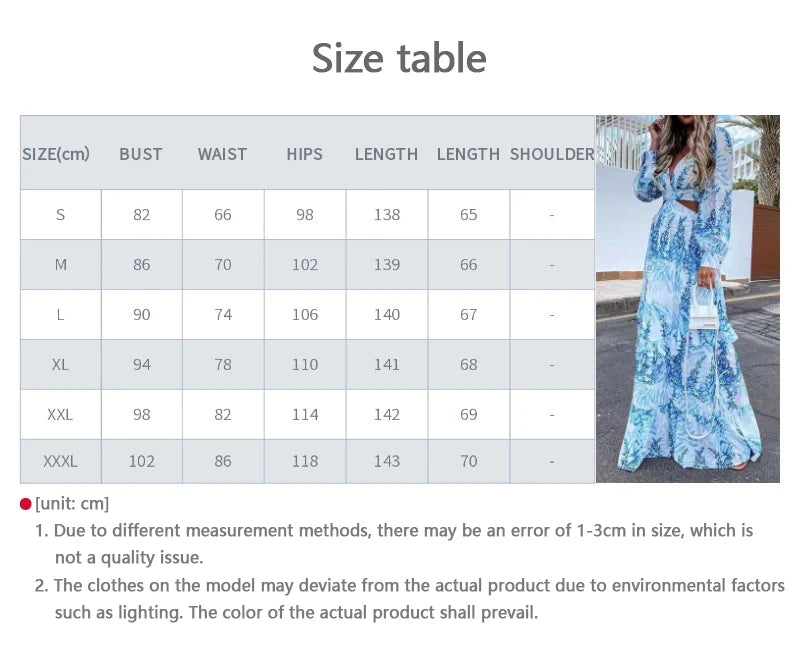Click the XXXL size row label
Screen dimensions: 800x647
pyautogui.click(x=61, y=461)
